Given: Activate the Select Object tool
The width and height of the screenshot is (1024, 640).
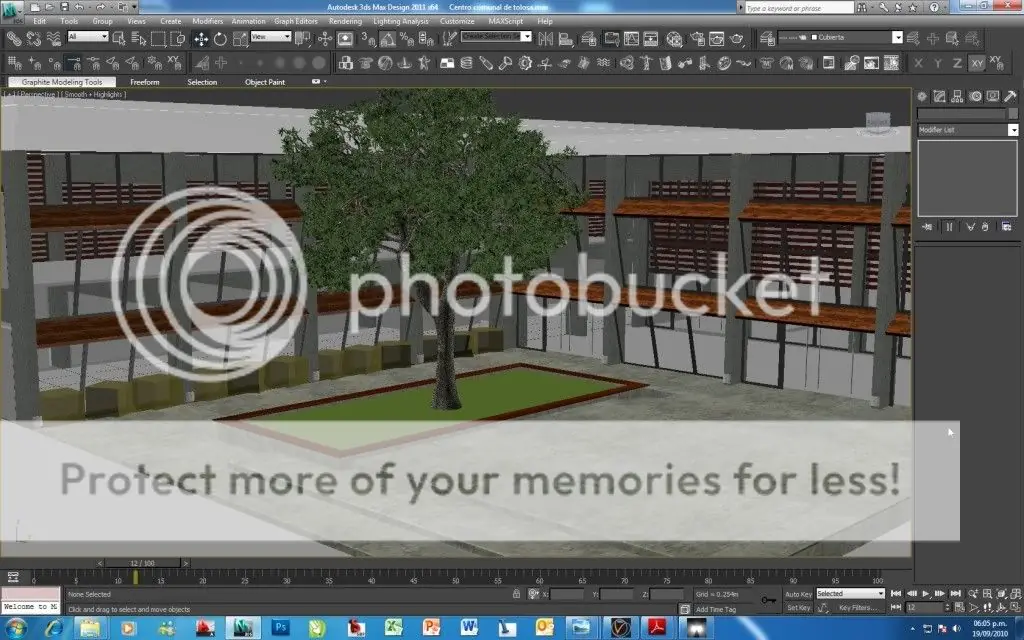Looking at the screenshot, I should point(119,39).
